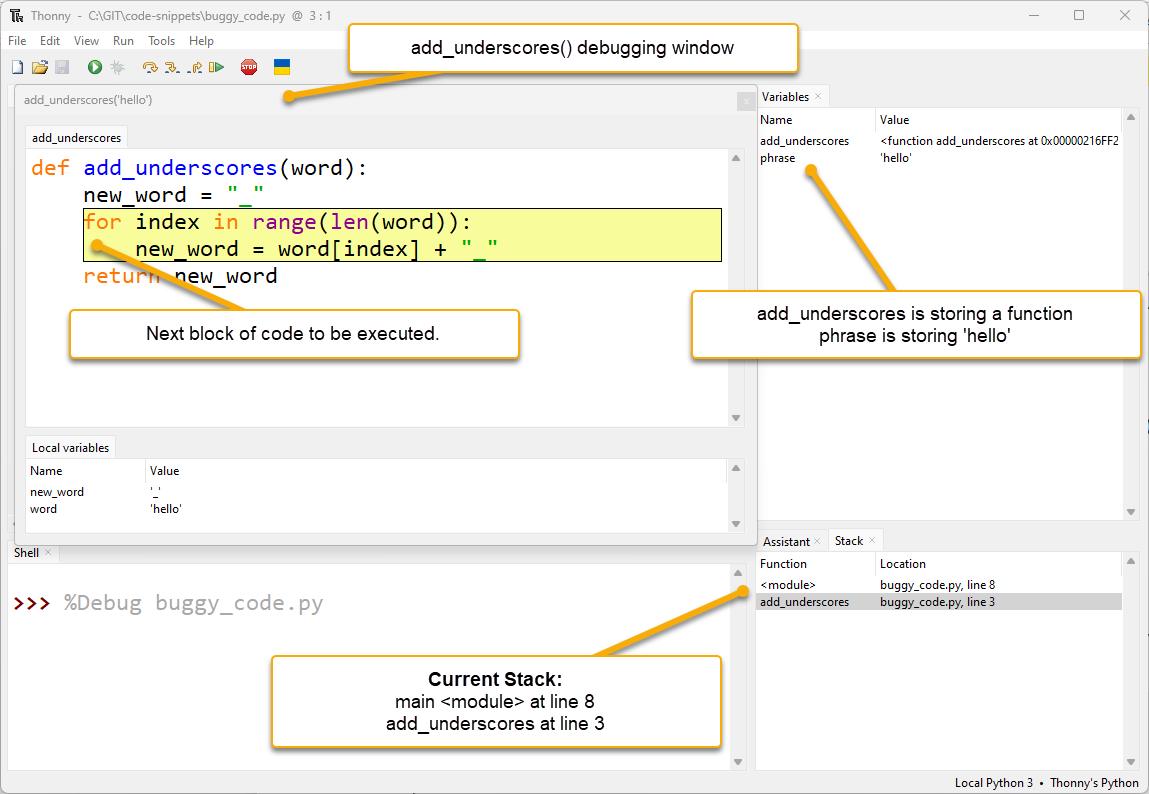Click scroll down arrow in Shell panel
The width and height of the screenshot is (1149, 794).
click(738, 762)
